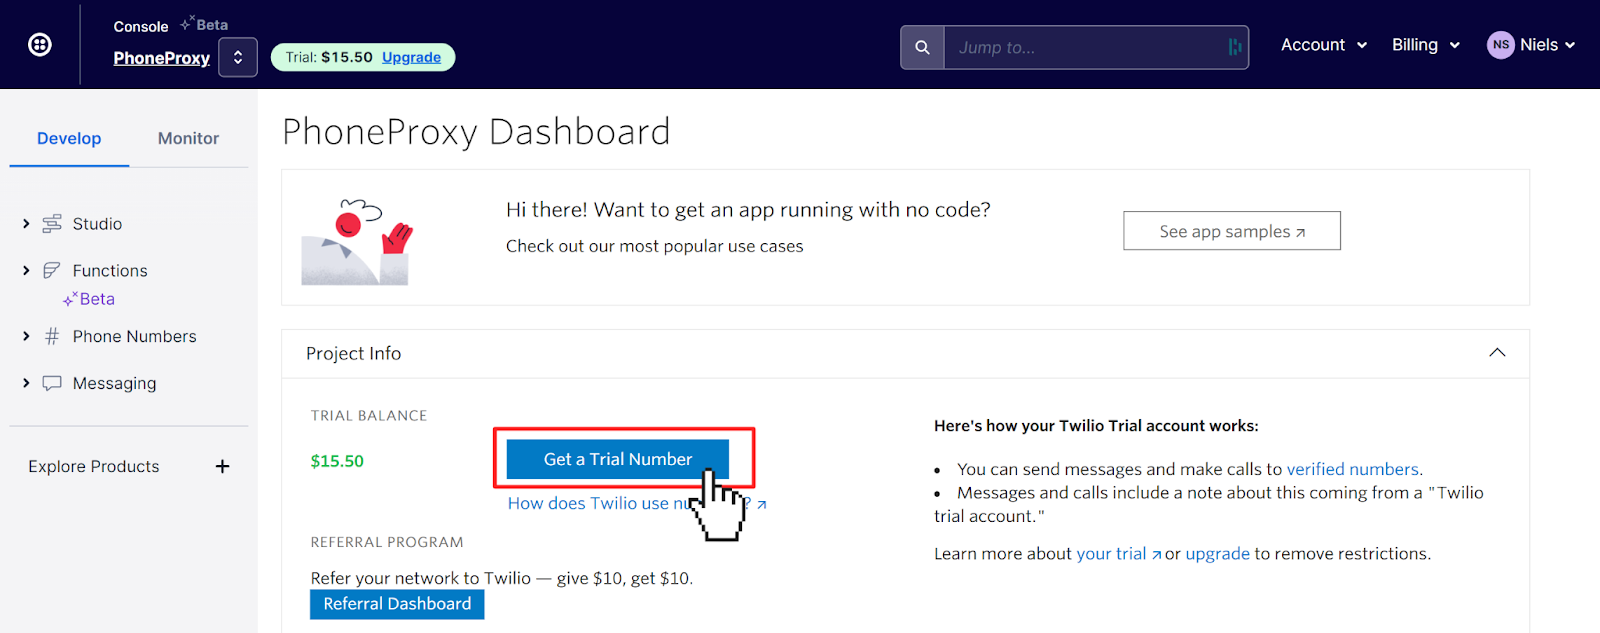Click the Get a Trial Number button
This screenshot has width=1600, height=633.
point(618,459)
